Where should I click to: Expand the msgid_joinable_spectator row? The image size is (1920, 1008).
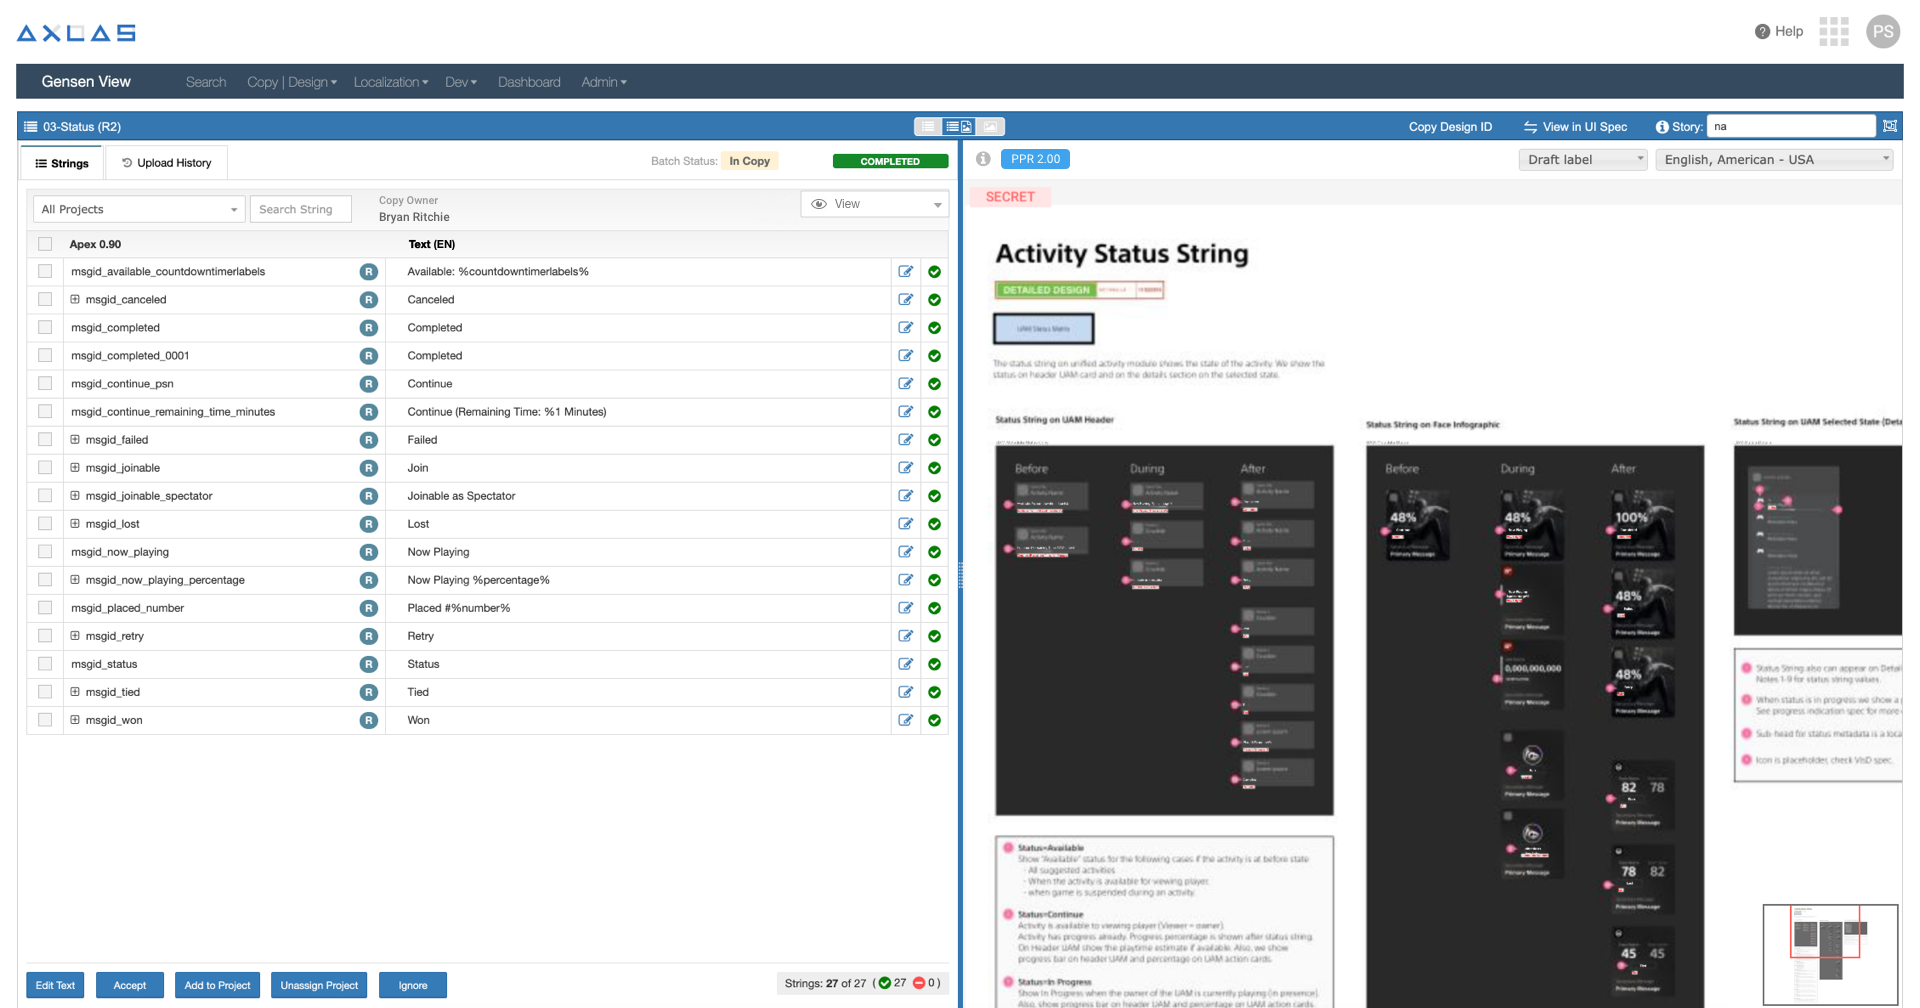75,495
